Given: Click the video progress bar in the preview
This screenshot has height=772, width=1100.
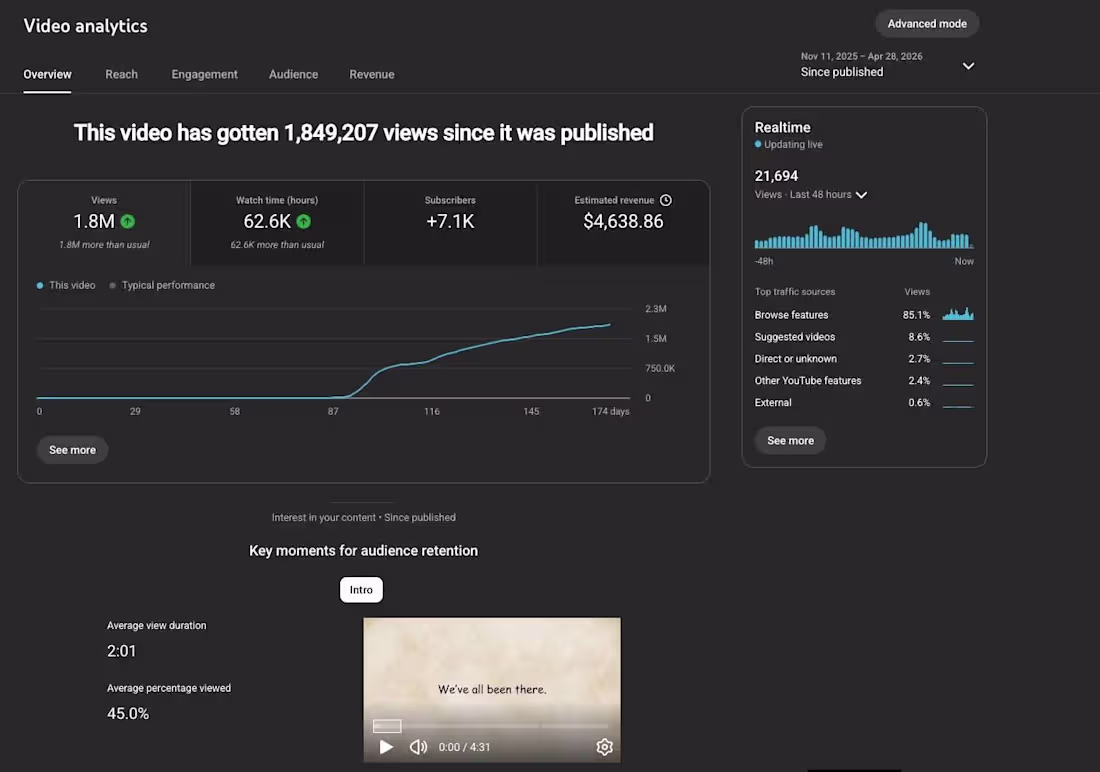Looking at the screenshot, I should click(491, 726).
